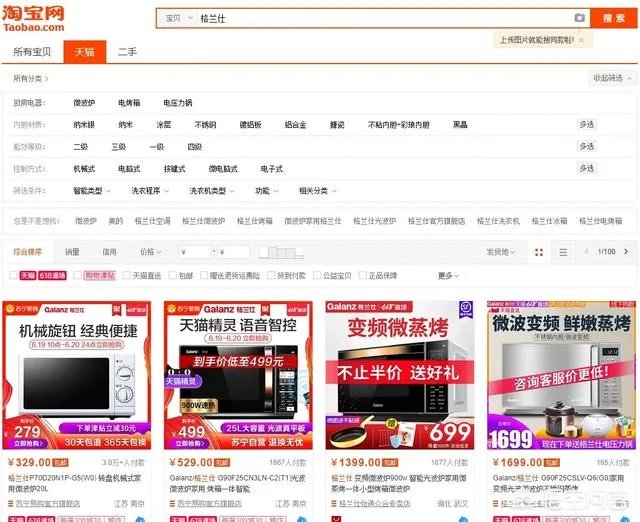Sort results by 信用

coord(109,252)
